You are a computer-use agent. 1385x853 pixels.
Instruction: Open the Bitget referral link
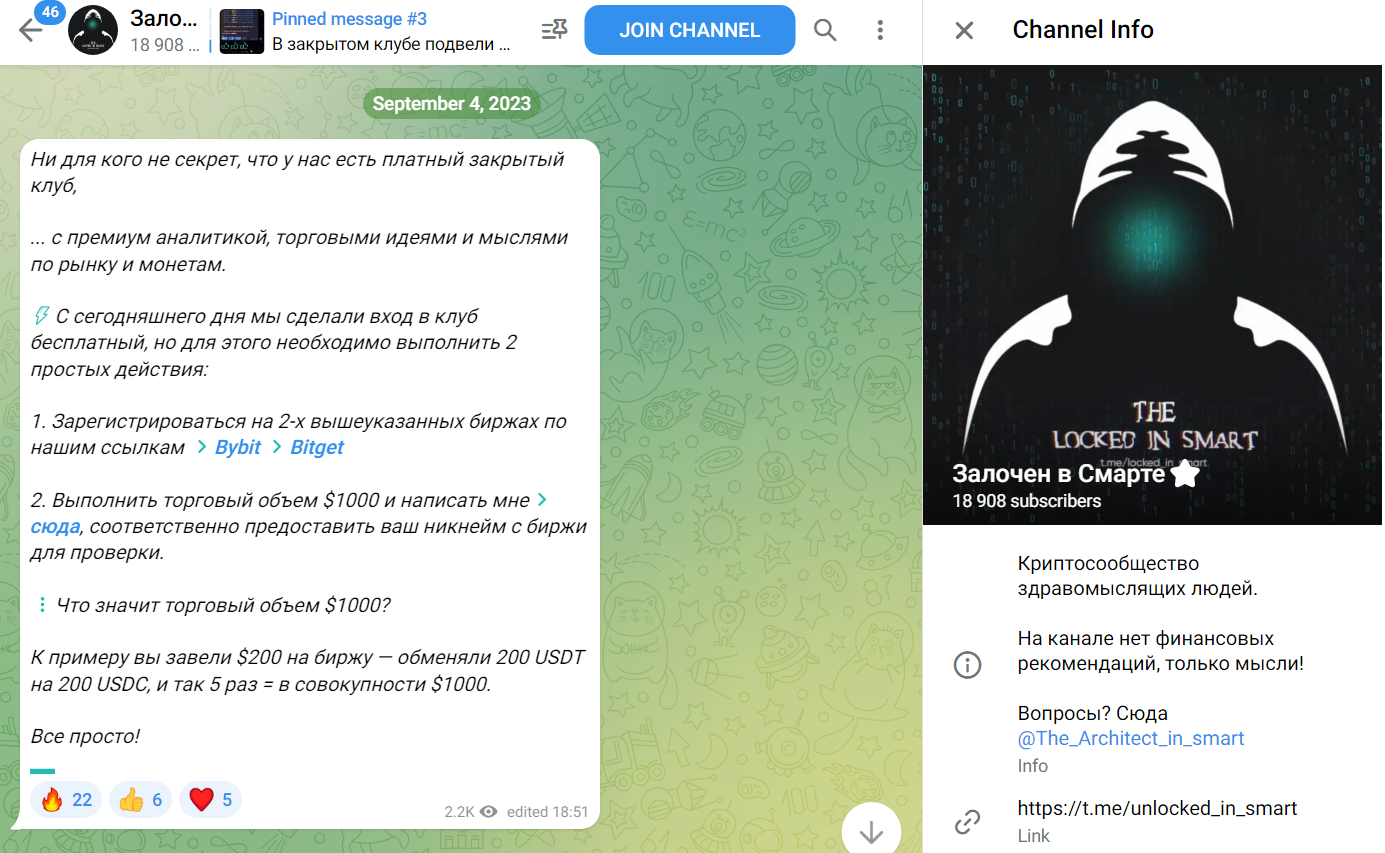(x=317, y=447)
